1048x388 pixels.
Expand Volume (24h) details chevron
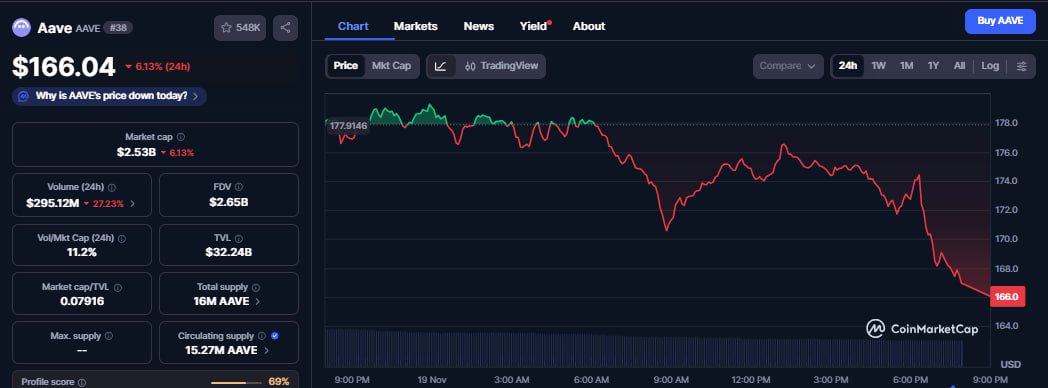point(132,204)
